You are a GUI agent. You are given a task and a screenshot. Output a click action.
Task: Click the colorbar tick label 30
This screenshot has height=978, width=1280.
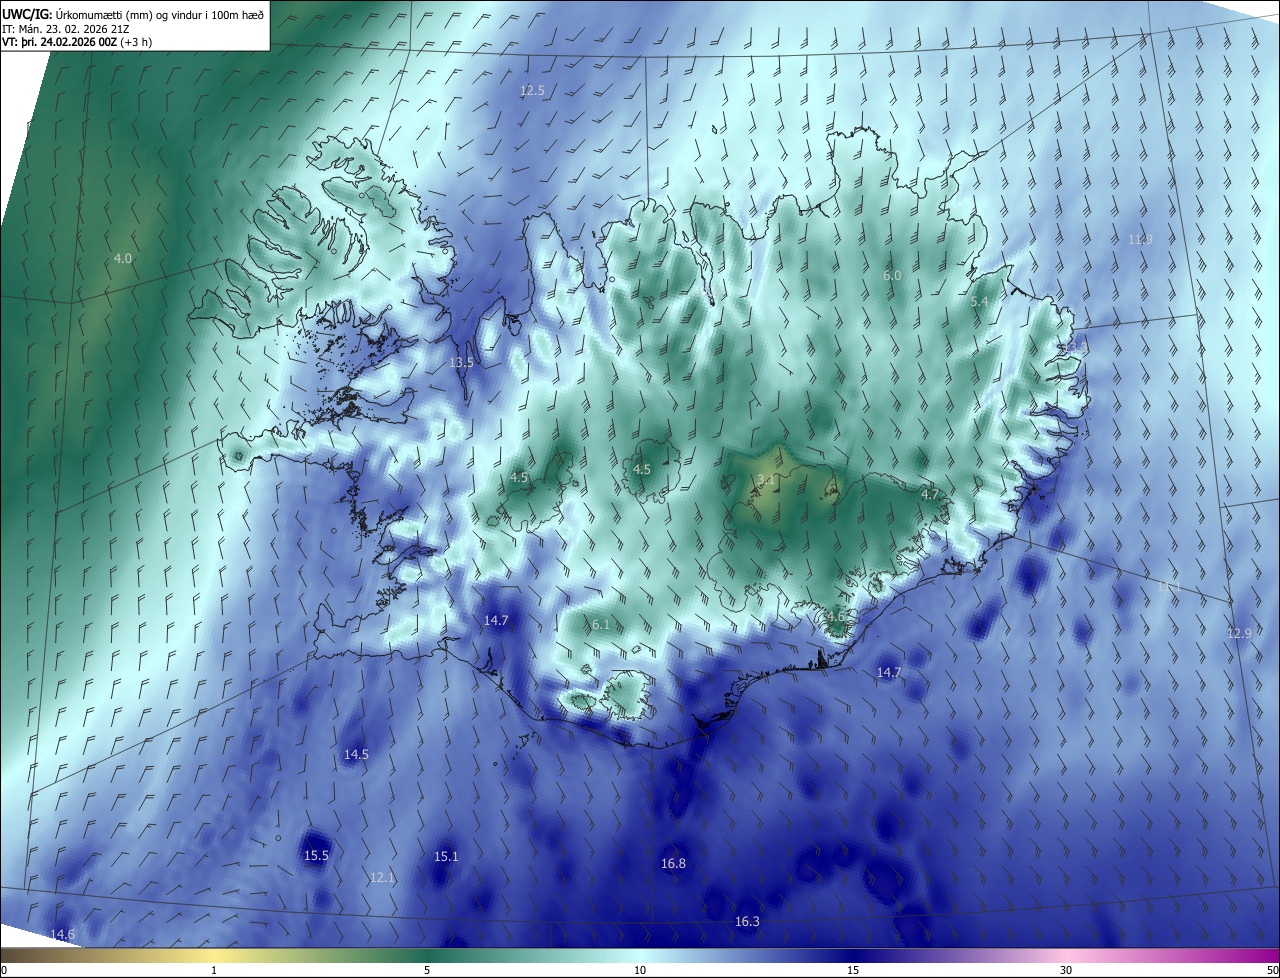[1066, 970]
